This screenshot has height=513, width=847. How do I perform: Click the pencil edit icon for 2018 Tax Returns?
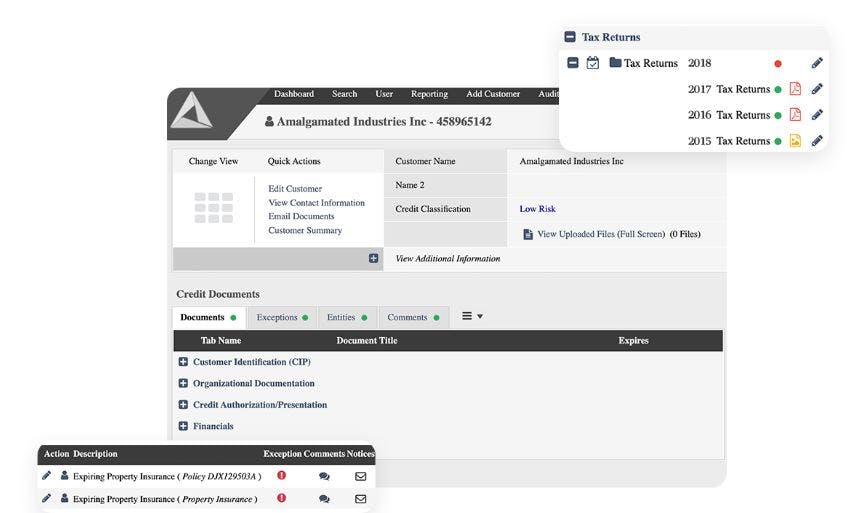click(817, 63)
